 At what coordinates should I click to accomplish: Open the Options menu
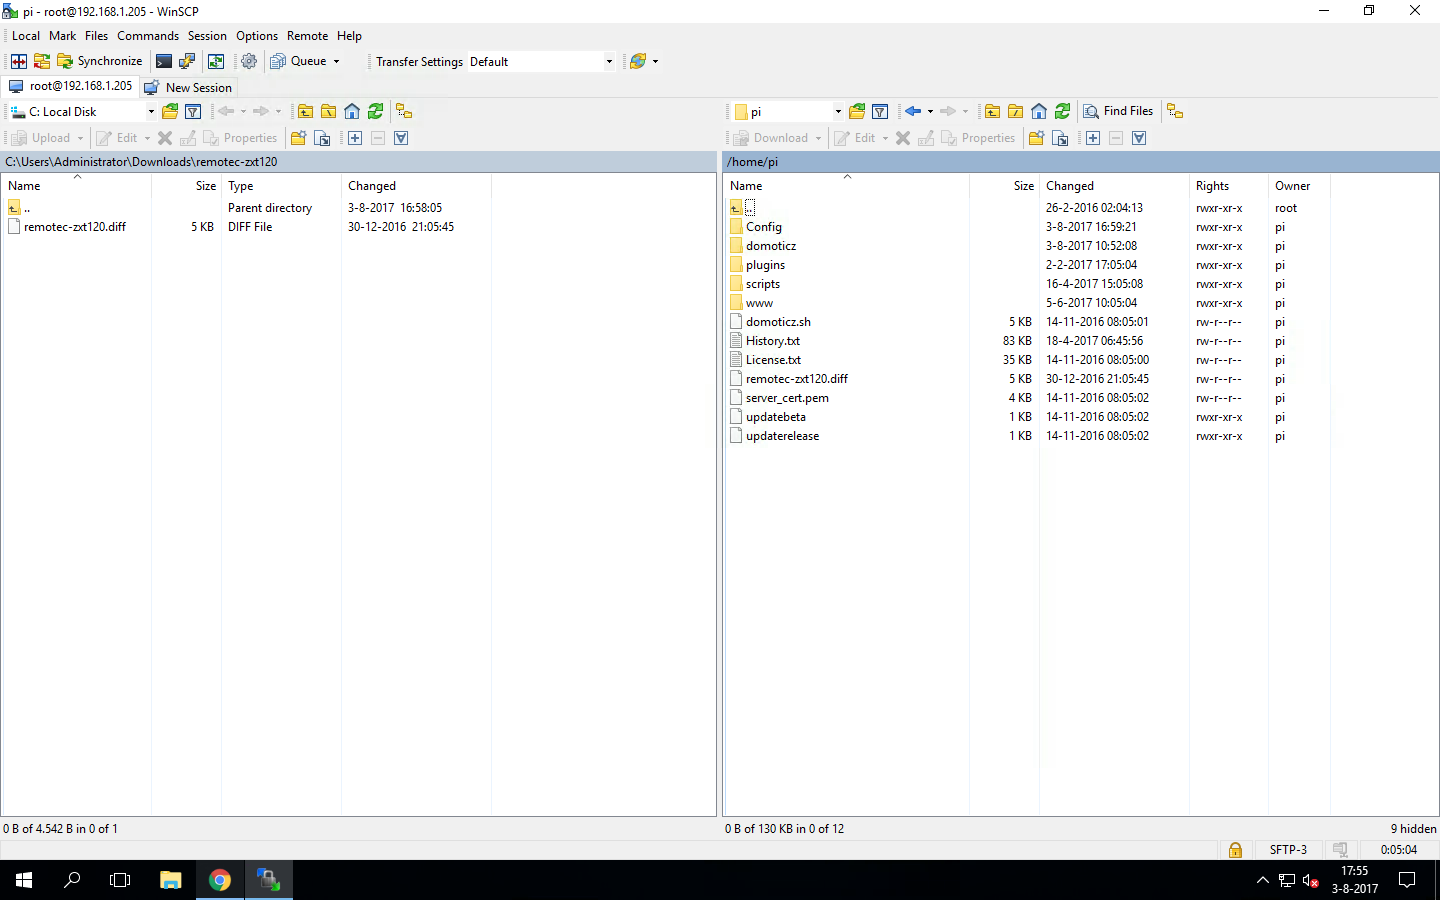point(257,36)
